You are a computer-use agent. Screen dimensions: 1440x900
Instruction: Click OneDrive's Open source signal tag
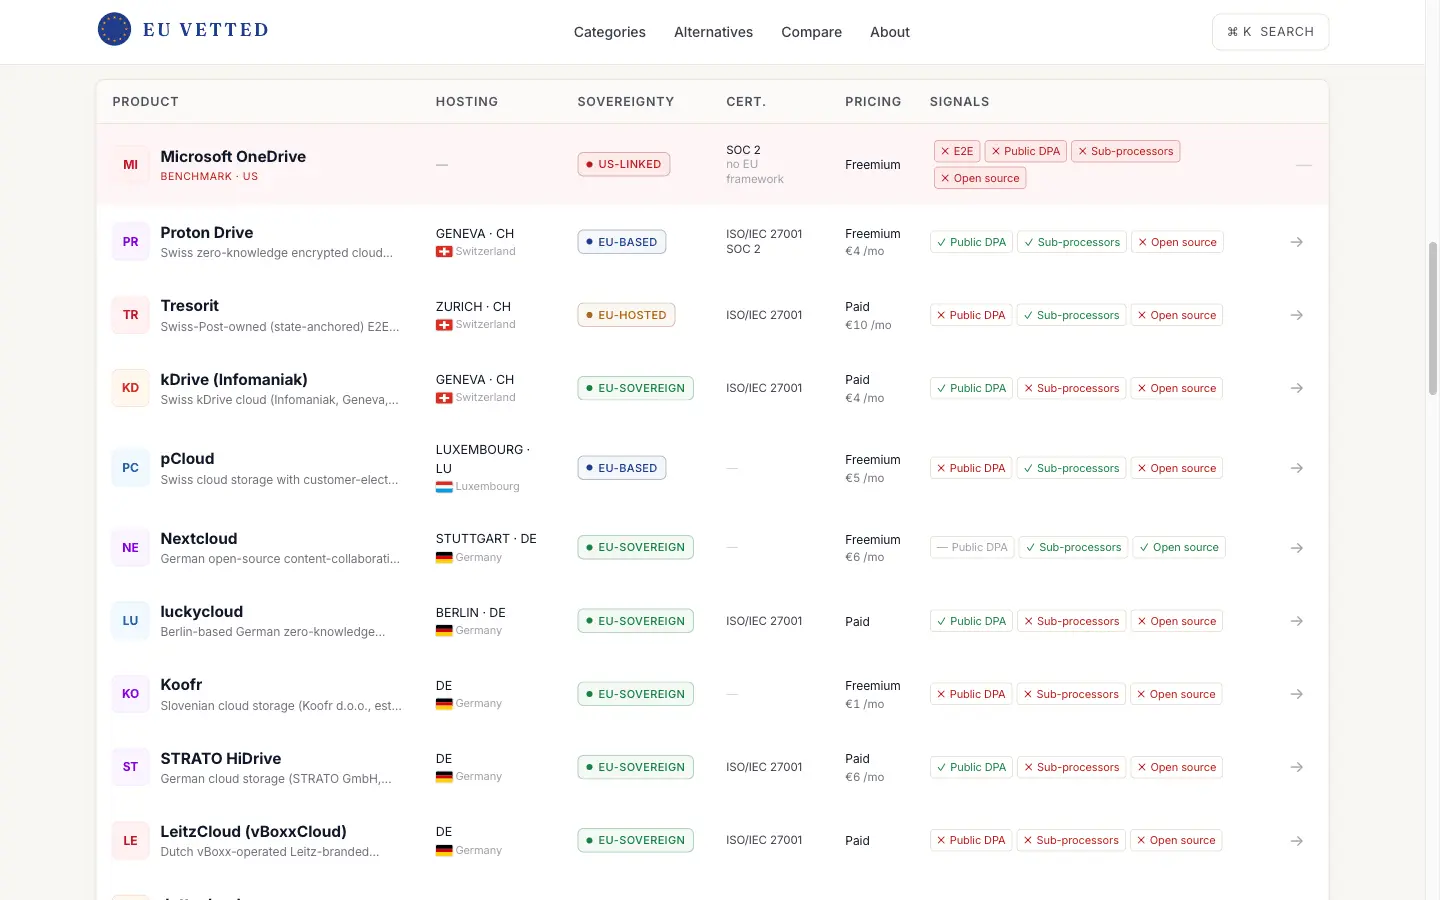(x=980, y=178)
